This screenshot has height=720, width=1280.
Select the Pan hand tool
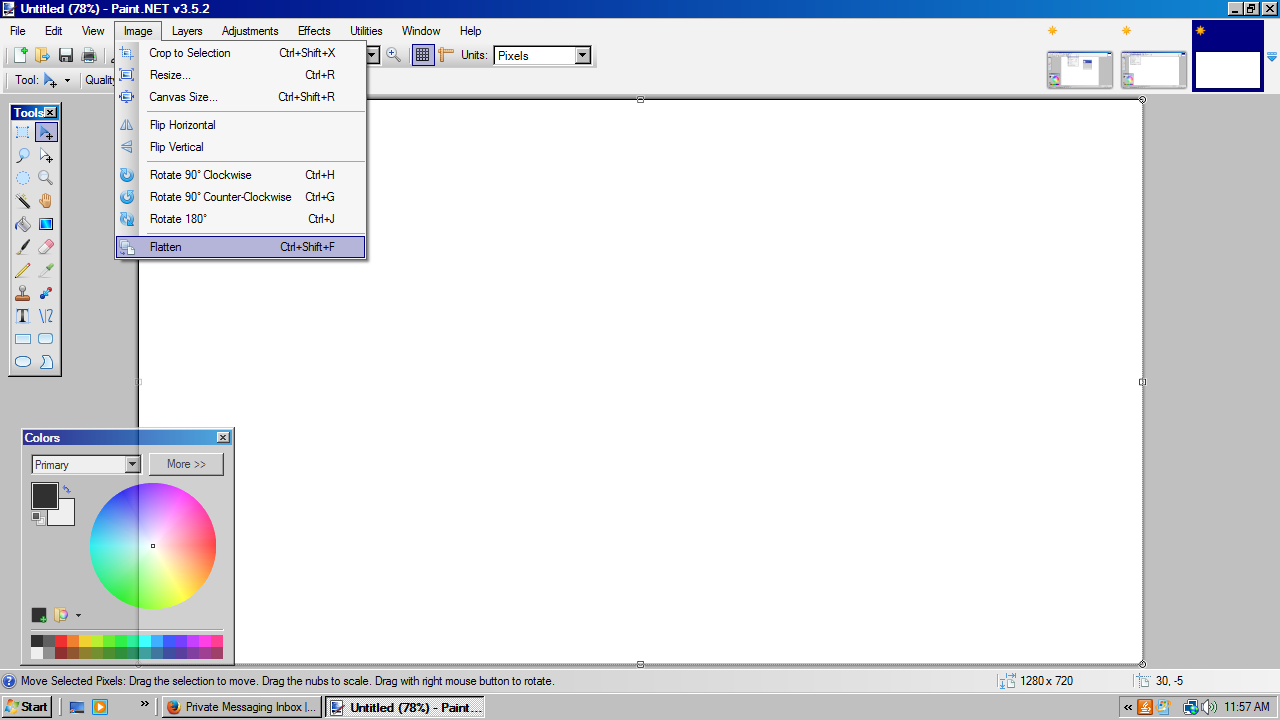pyautogui.click(x=46, y=201)
